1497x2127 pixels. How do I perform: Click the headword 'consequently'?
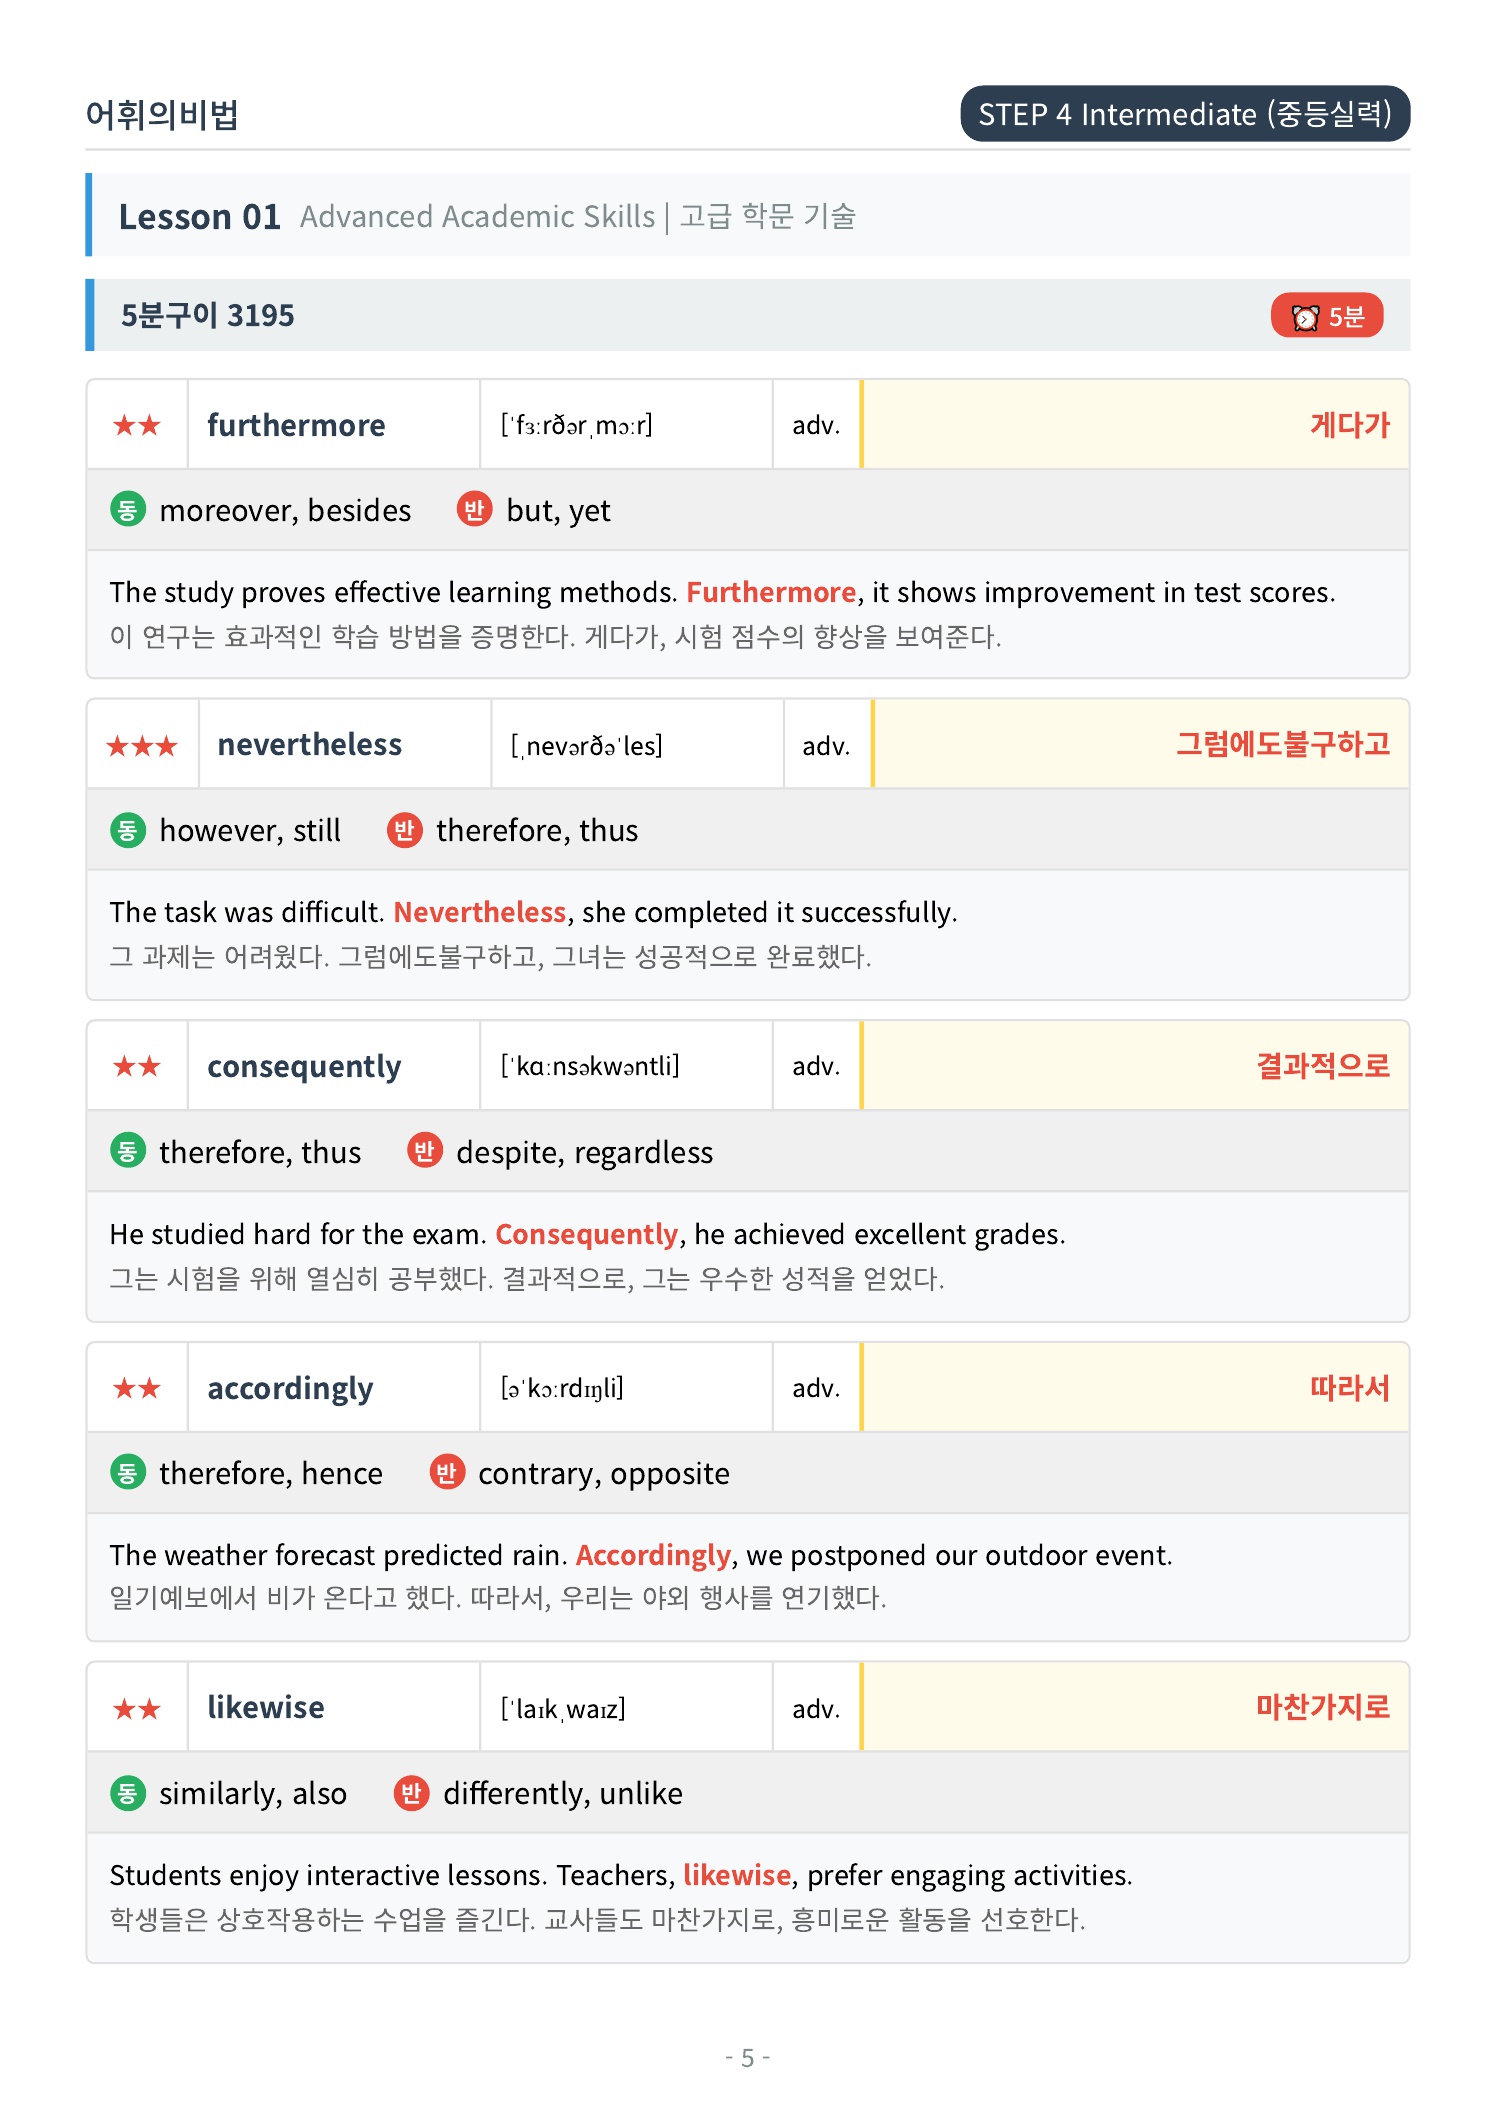(x=304, y=1067)
